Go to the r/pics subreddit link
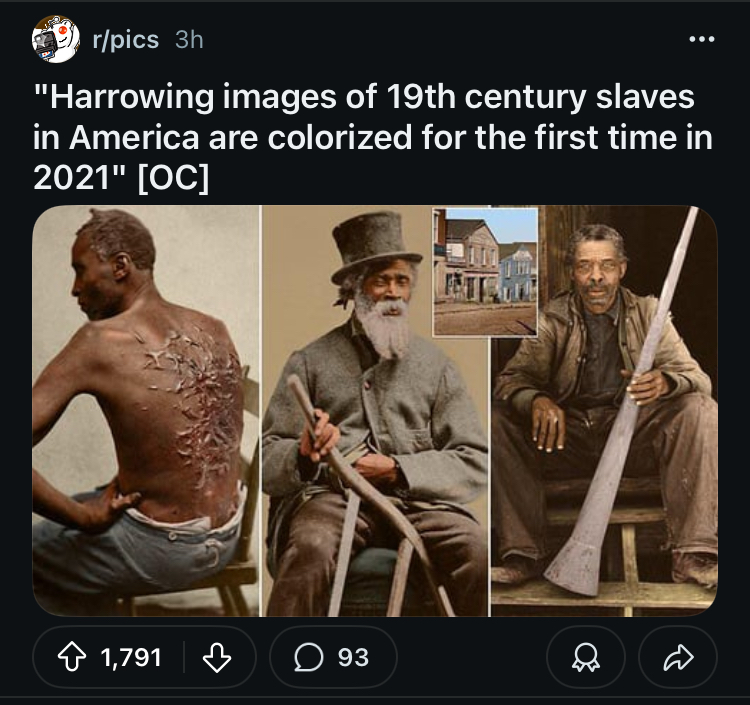The height and width of the screenshot is (705, 750). pos(126,39)
